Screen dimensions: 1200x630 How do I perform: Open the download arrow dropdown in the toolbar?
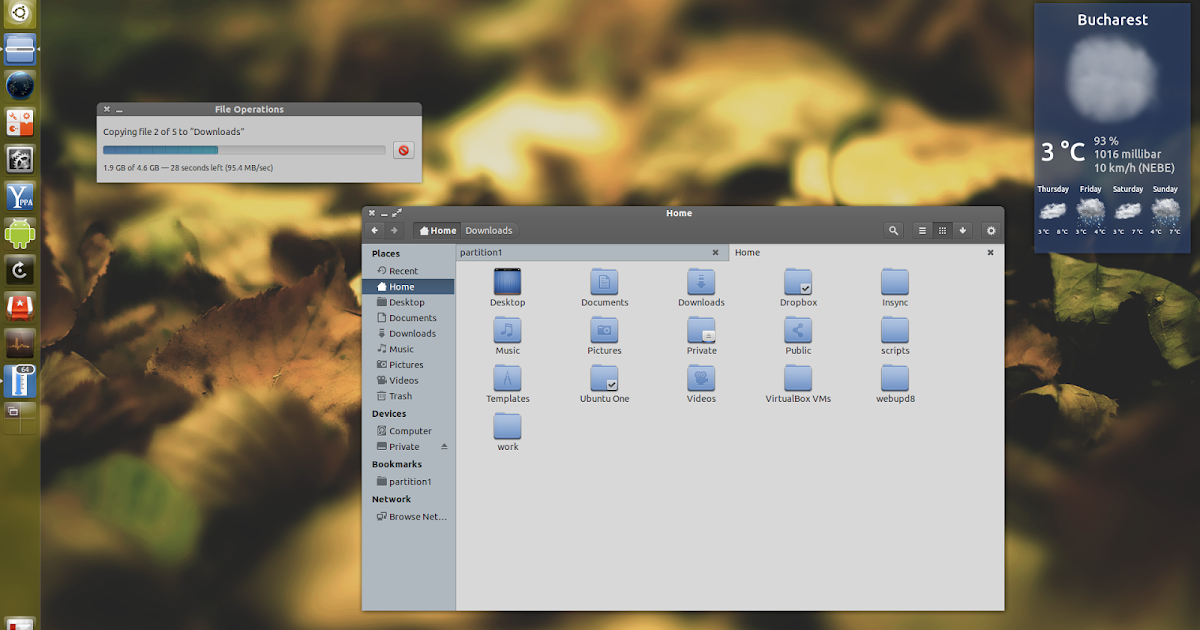963,230
